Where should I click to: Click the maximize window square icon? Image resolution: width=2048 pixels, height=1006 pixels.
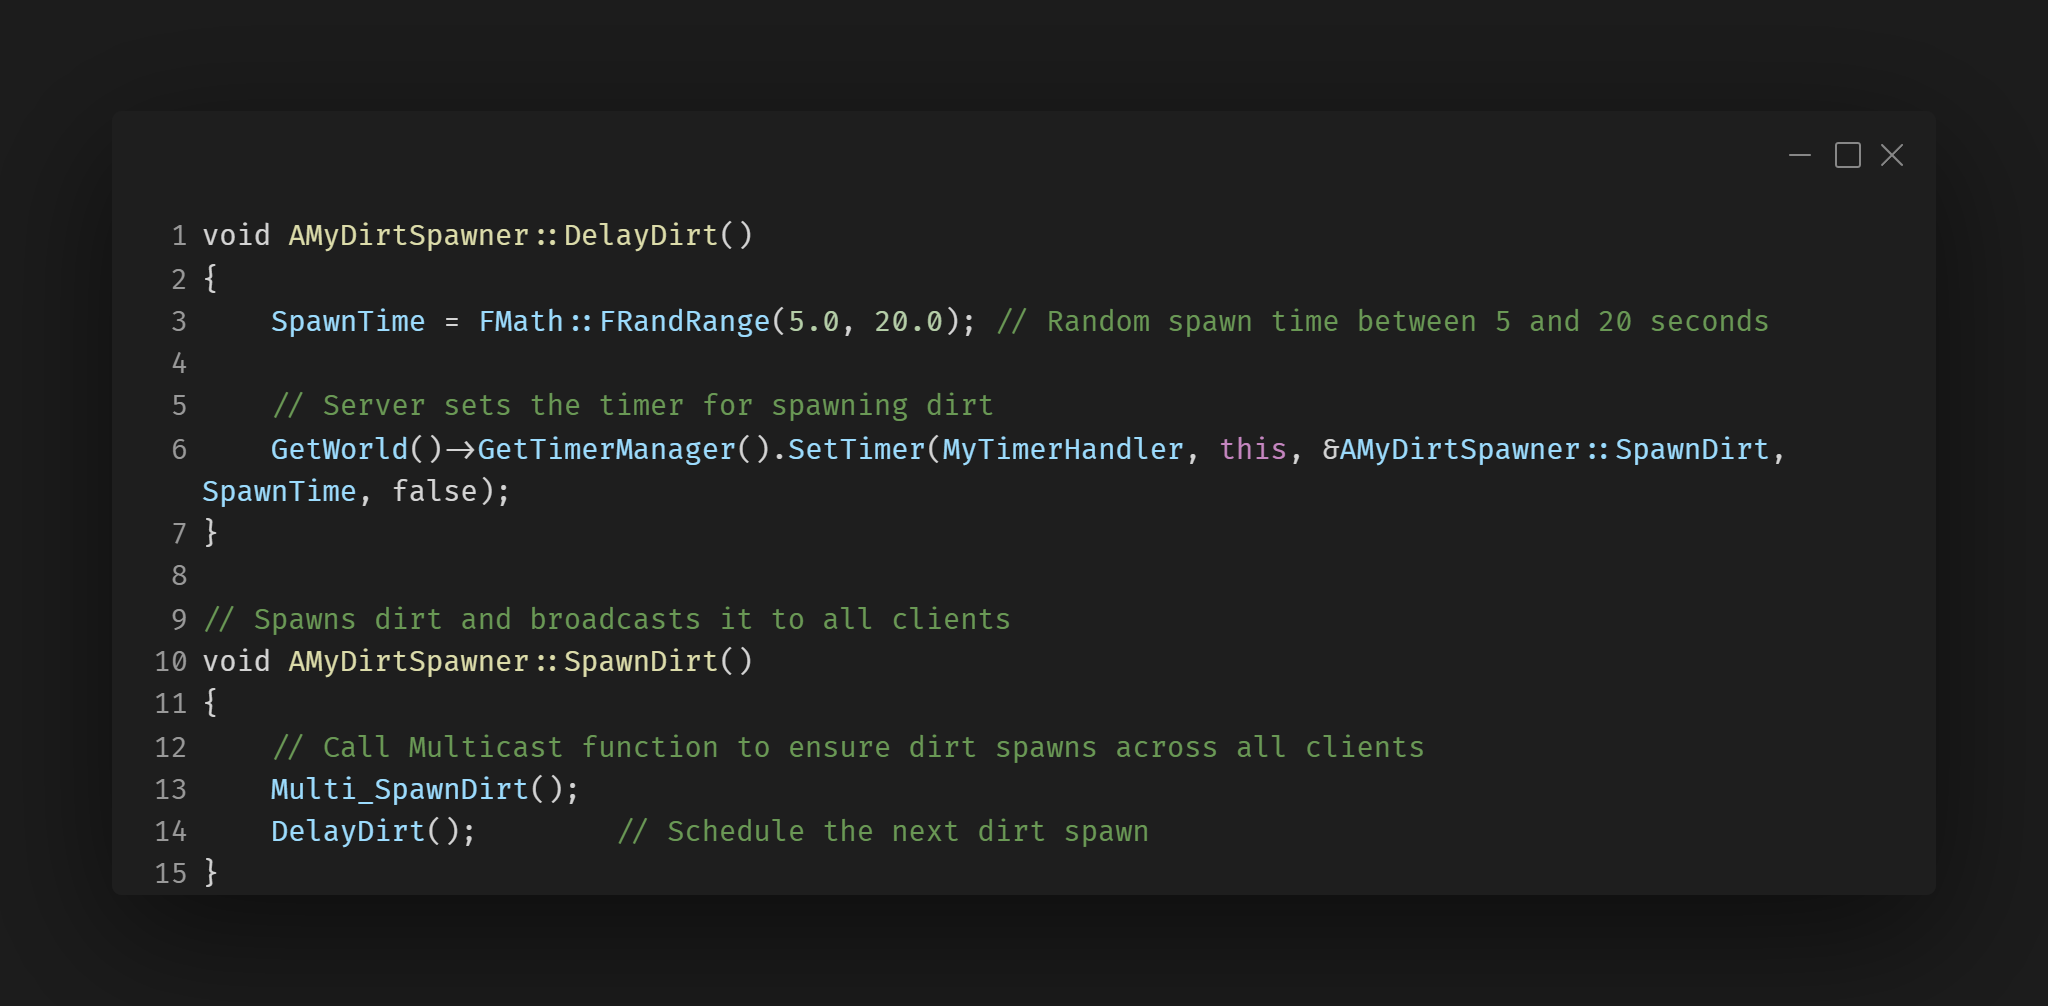pos(1847,156)
